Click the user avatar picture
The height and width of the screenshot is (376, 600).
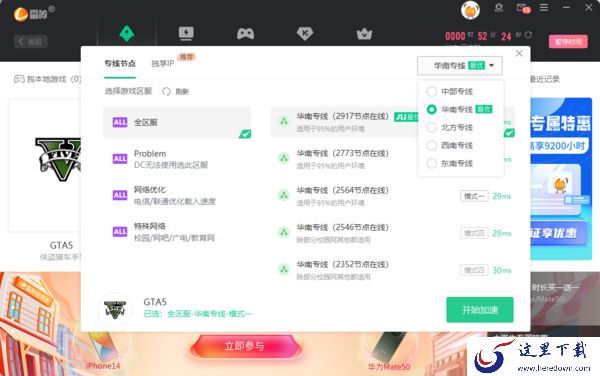click(470, 10)
